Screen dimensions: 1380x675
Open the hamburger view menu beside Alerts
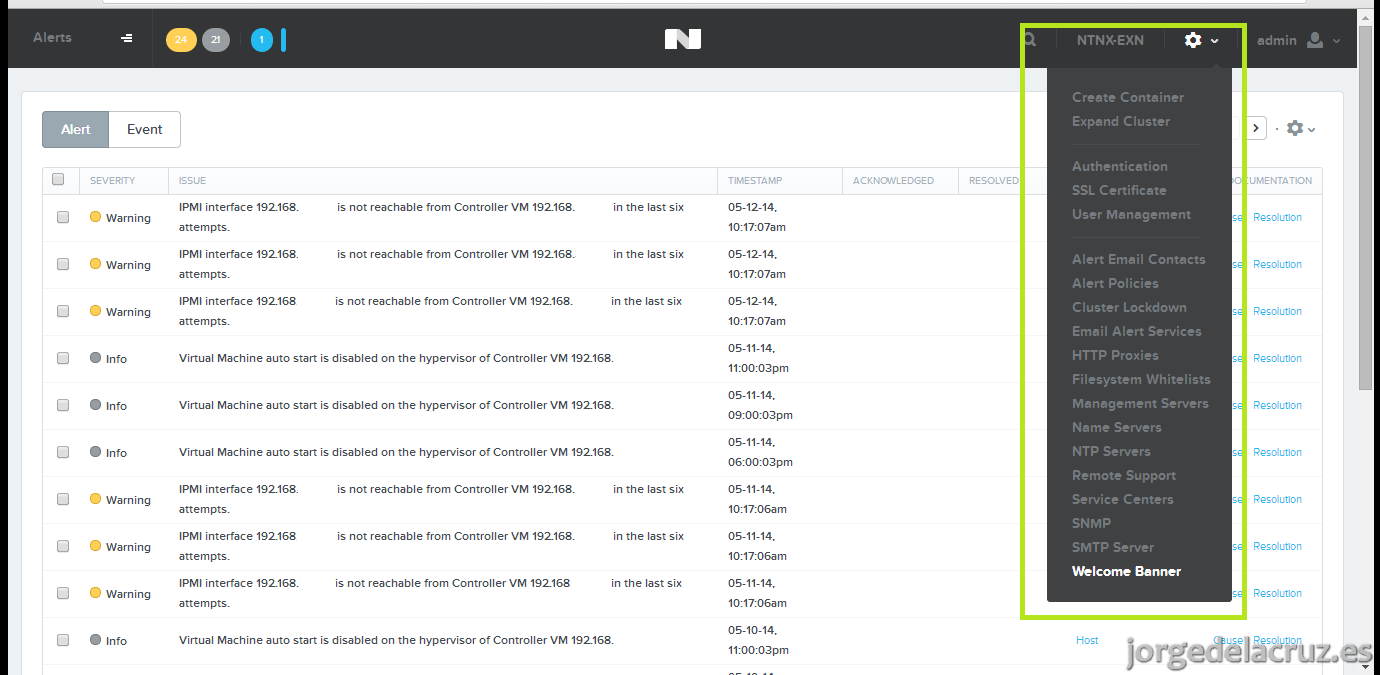coord(126,38)
